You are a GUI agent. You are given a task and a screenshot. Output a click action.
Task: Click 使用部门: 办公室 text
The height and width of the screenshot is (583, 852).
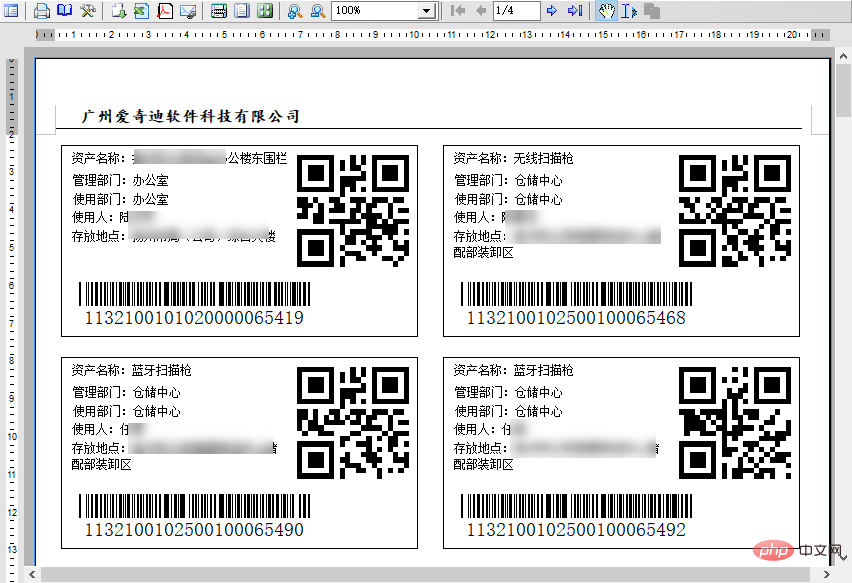click(121, 199)
